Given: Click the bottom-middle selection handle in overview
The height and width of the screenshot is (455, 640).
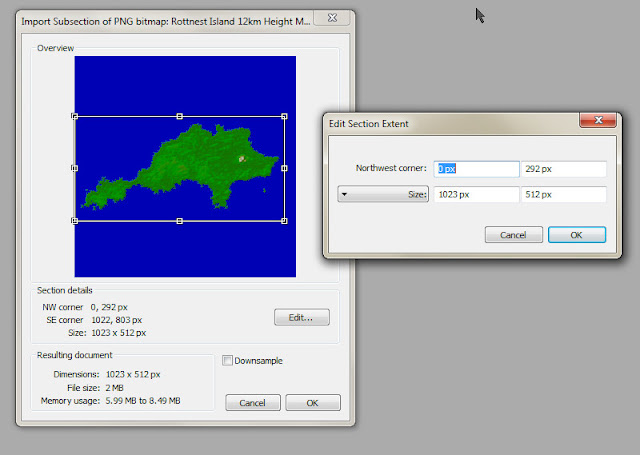Looking at the screenshot, I should [x=180, y=221].
